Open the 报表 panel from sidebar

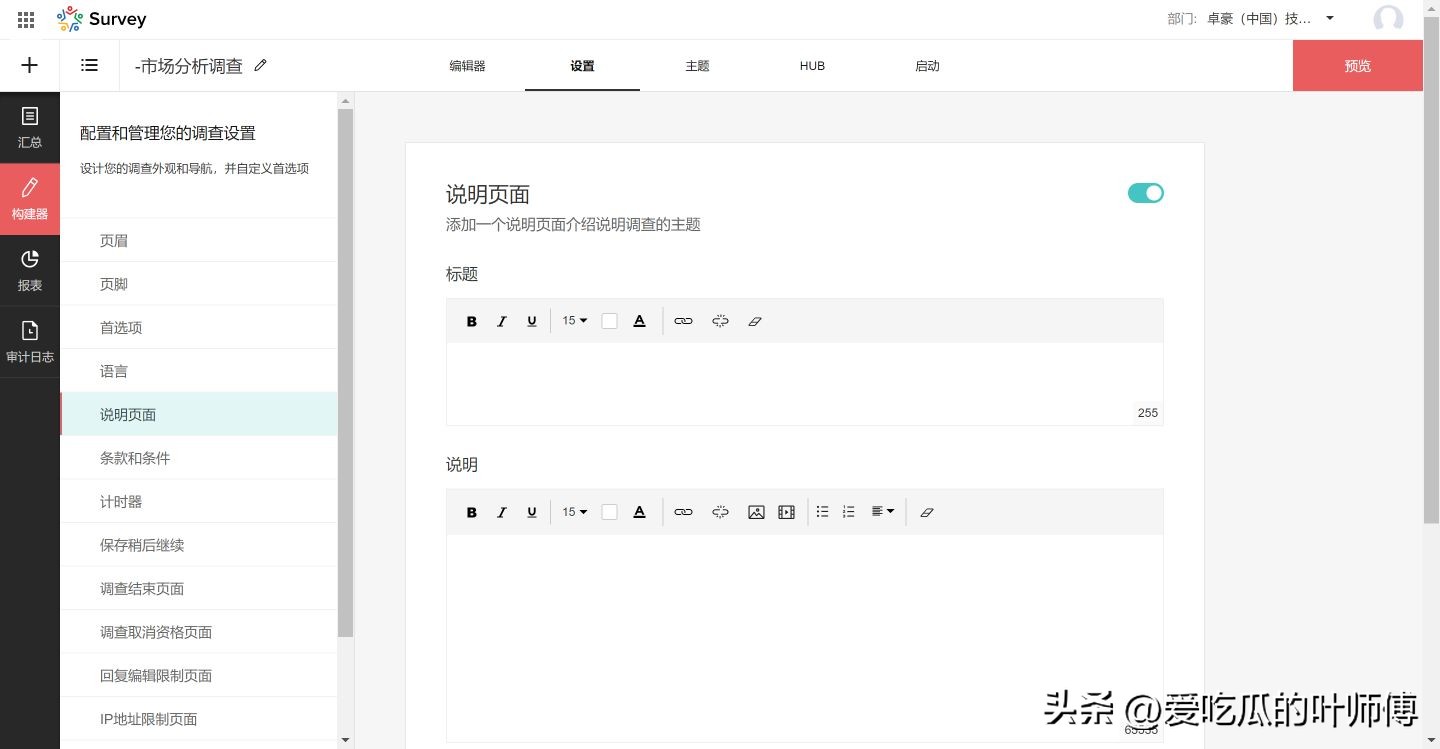(30, 270)
